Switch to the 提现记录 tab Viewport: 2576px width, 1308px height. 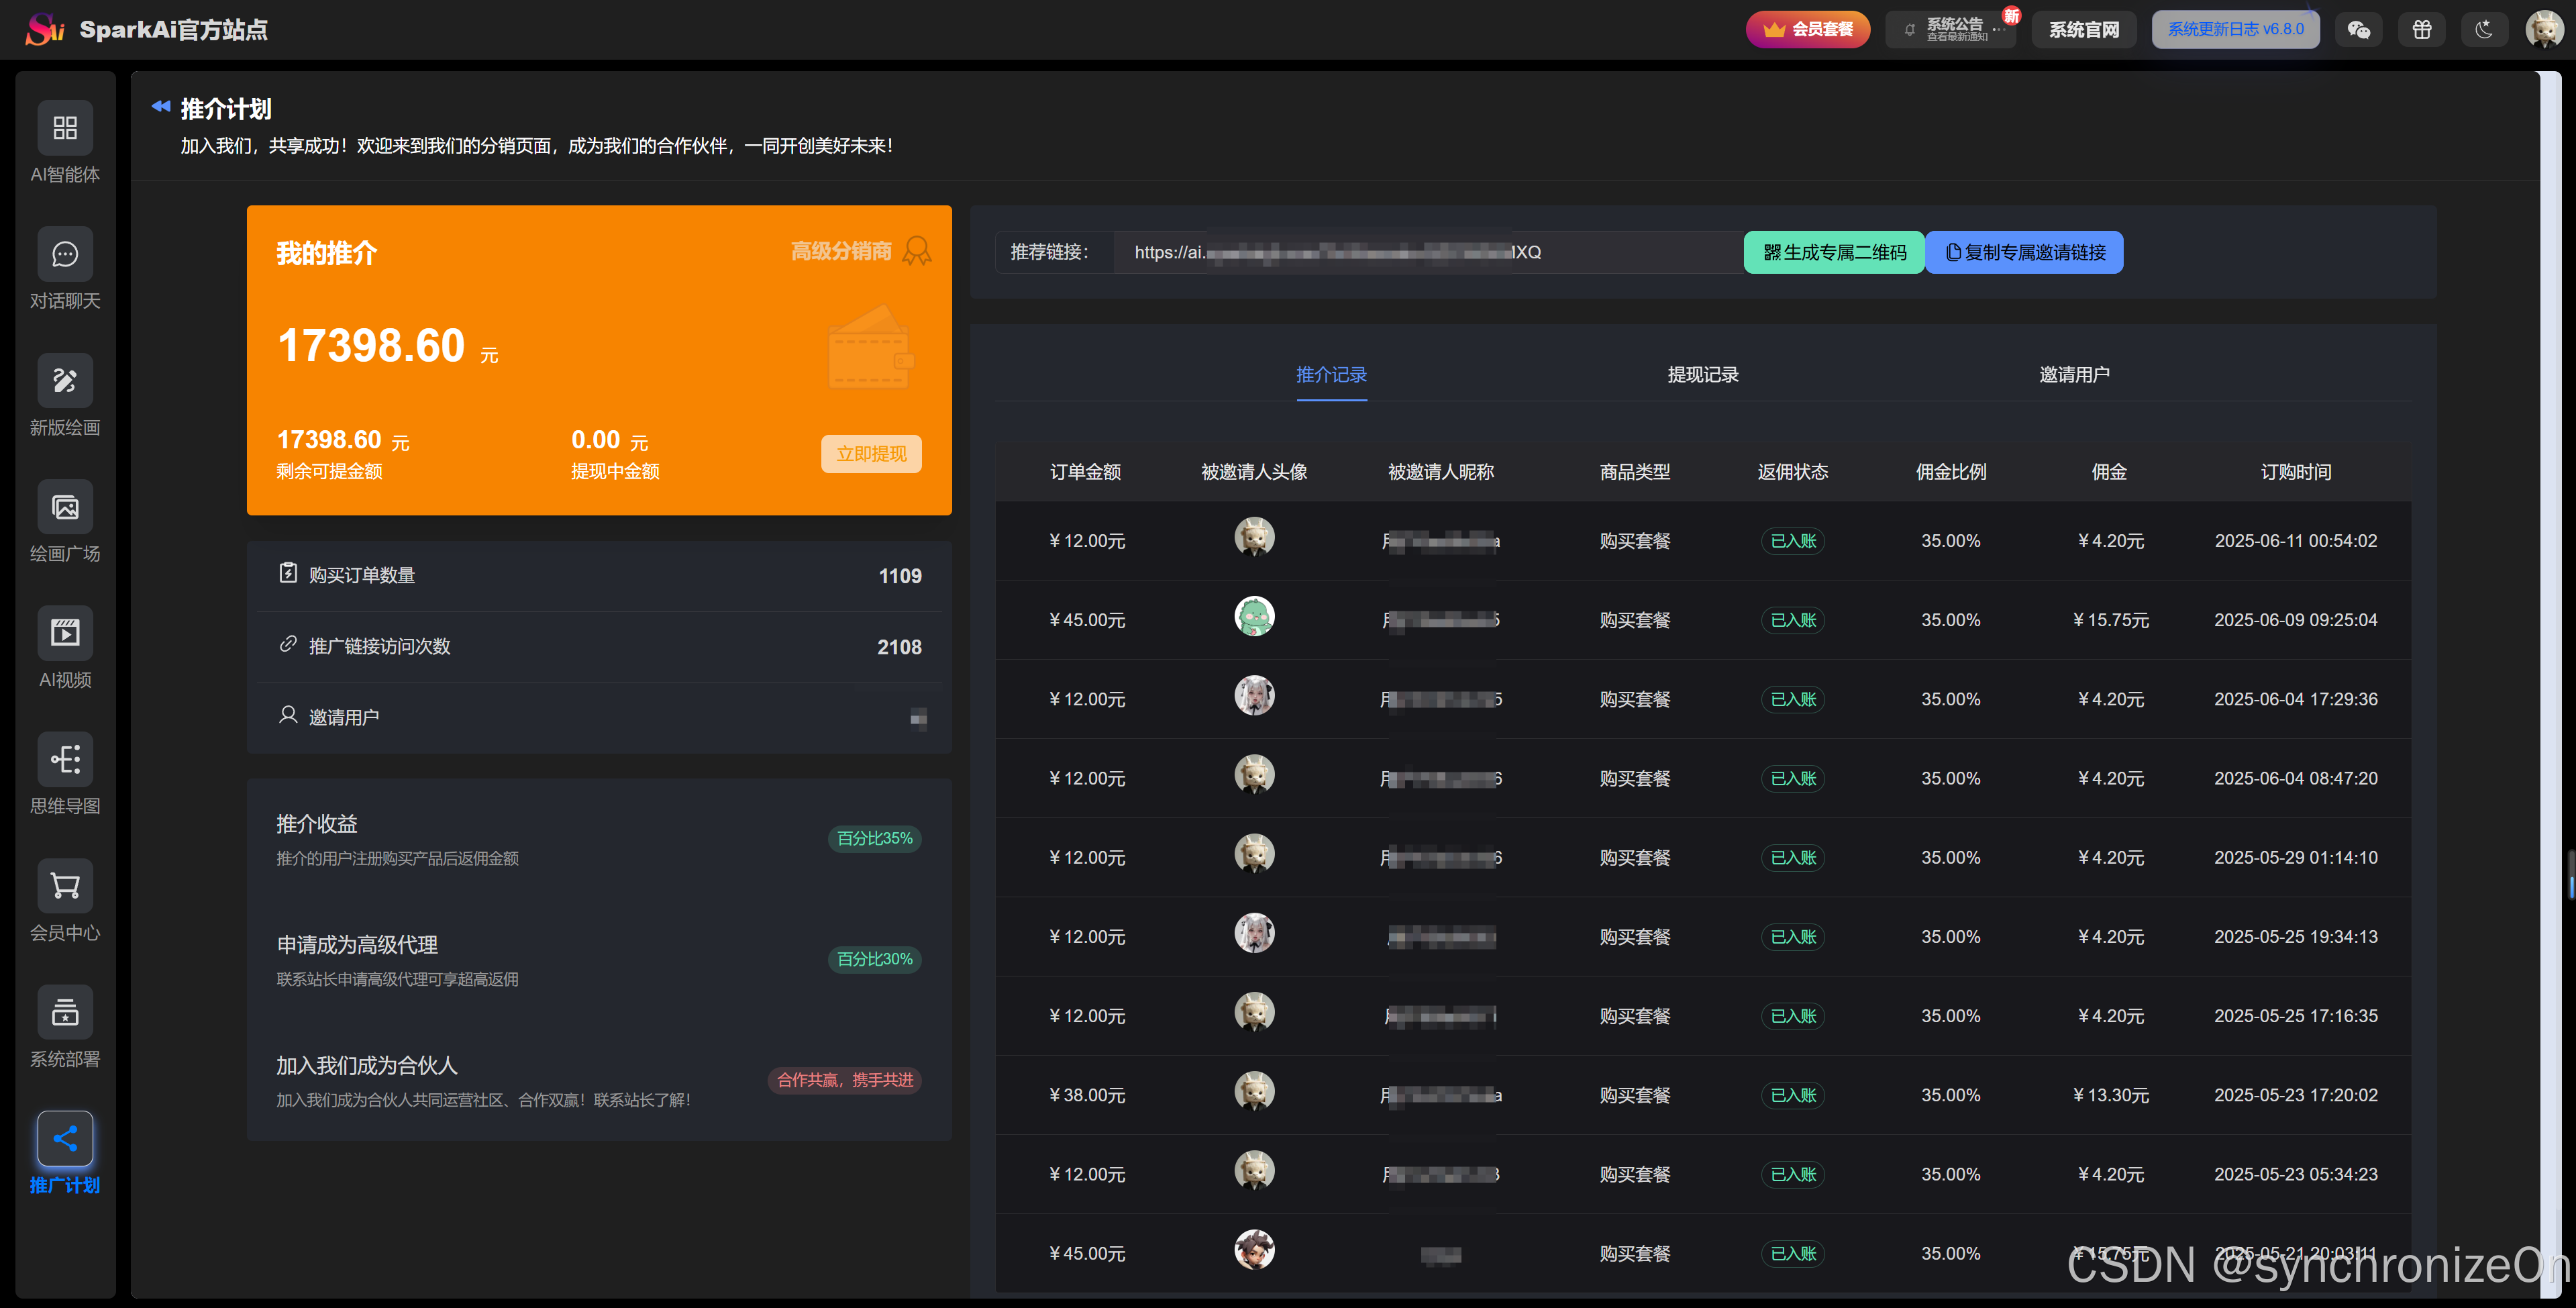point(1702,375)
